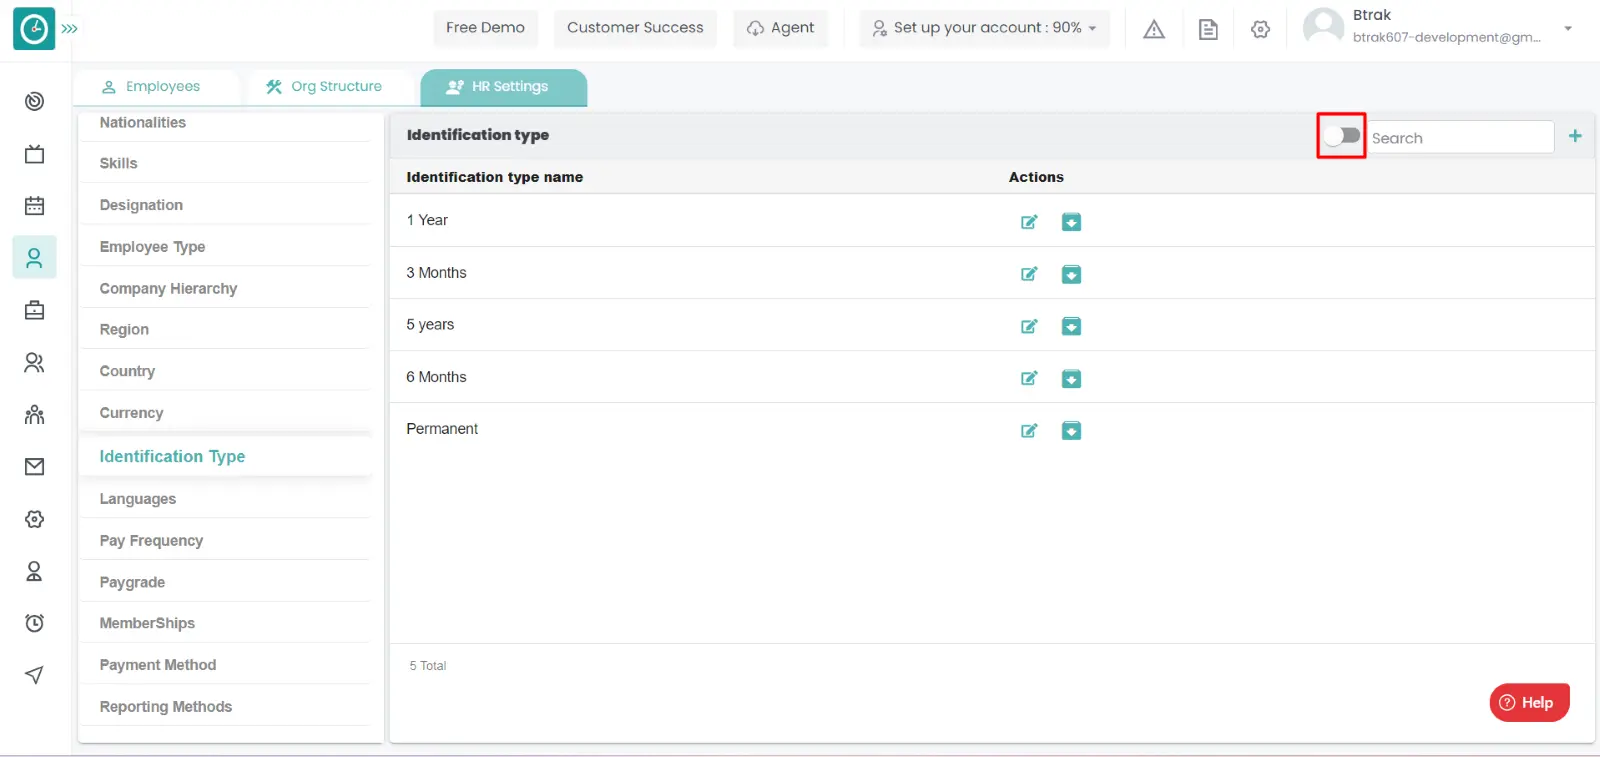1600x757 pixels.
Task: Add new identification type with plus icon
Action: click(x=1575, y=136)
